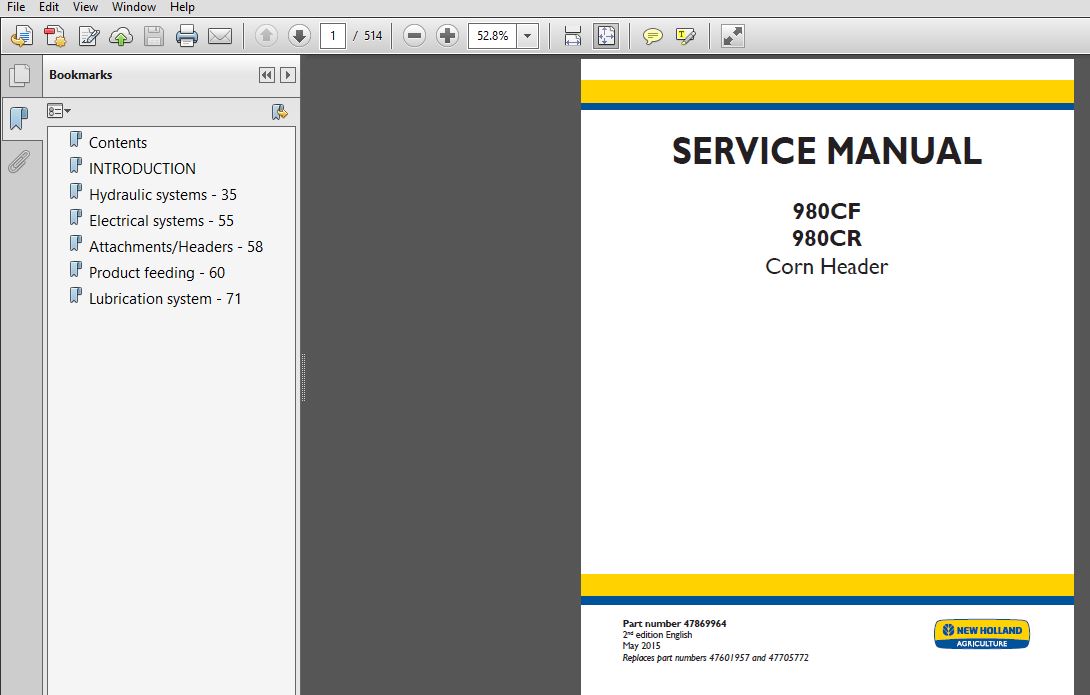Screen dimensions: 1090x695
Task: Open the zoom level dropdown arrow
Action: (528, 35)
